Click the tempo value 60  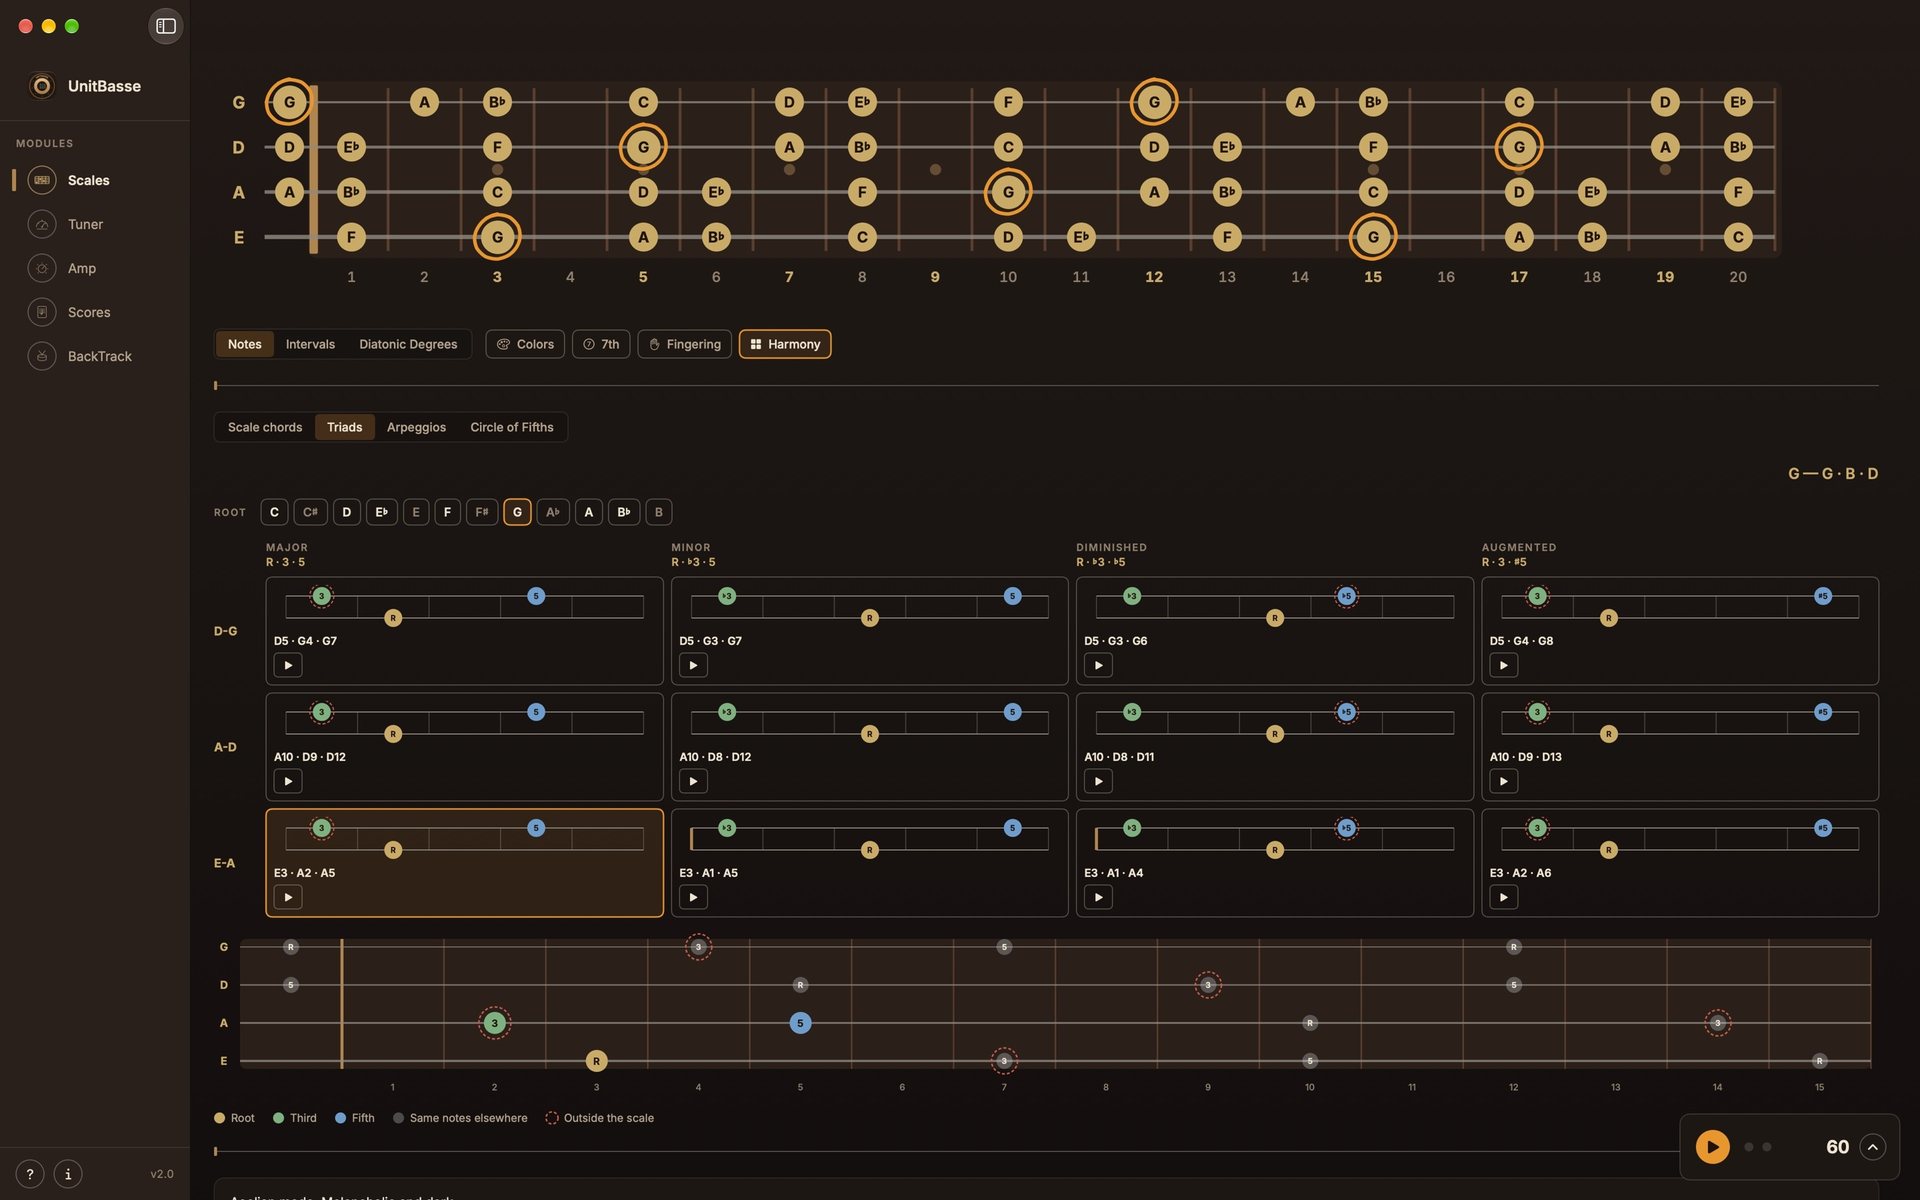pyautogui.click(x=1837, y=1147)
